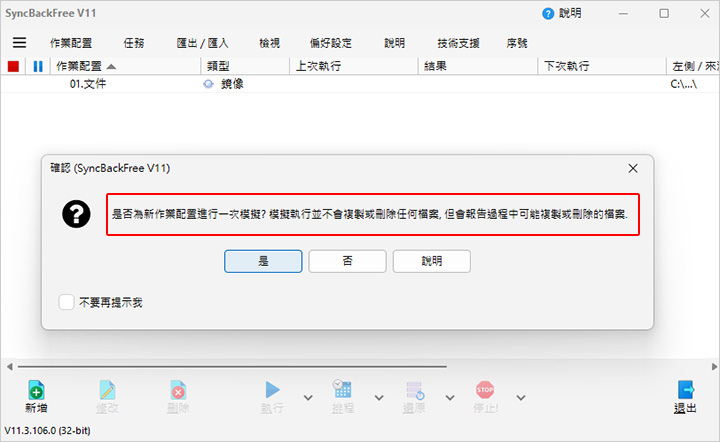Expand the 停止 stop dropdown arrow

[x=521, y=397]
